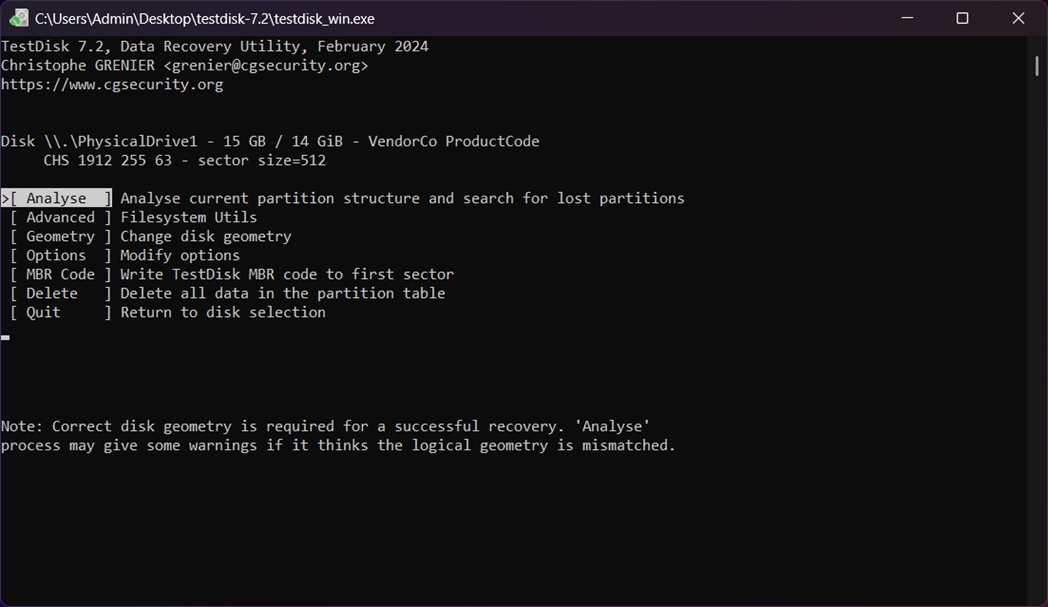Screen dimensions: 1048x607
Task: Click the 'Change disk geometry' description text
Action: click(205, 237)
